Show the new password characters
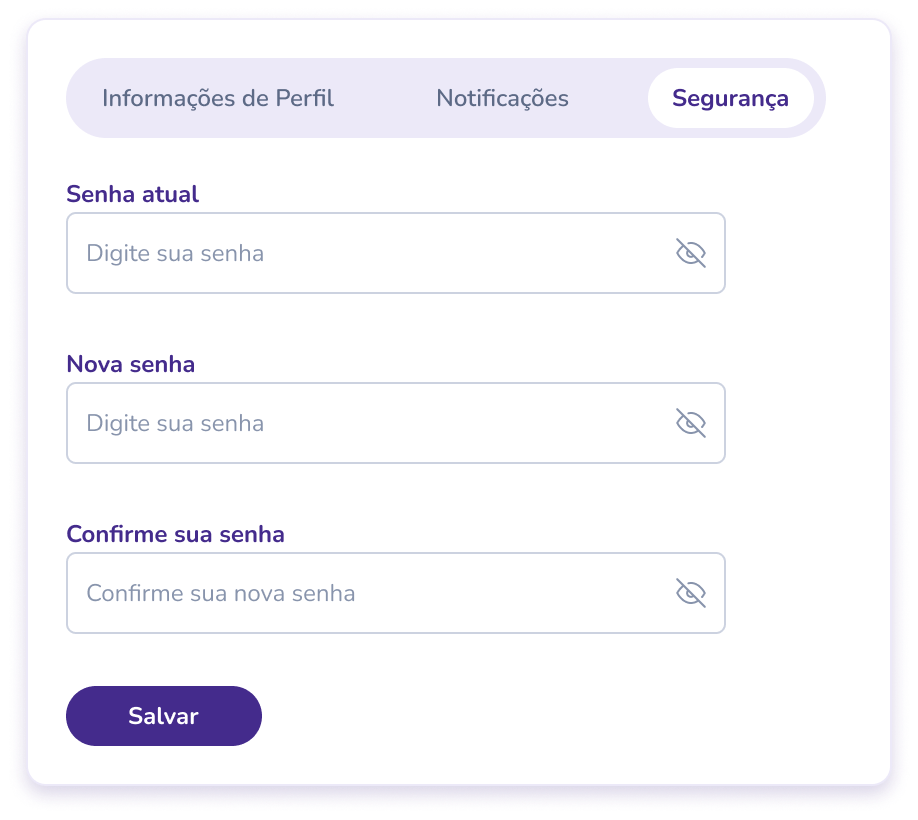Image resolution: width=918 pixels, height=820 pixels. pos(690,423)
